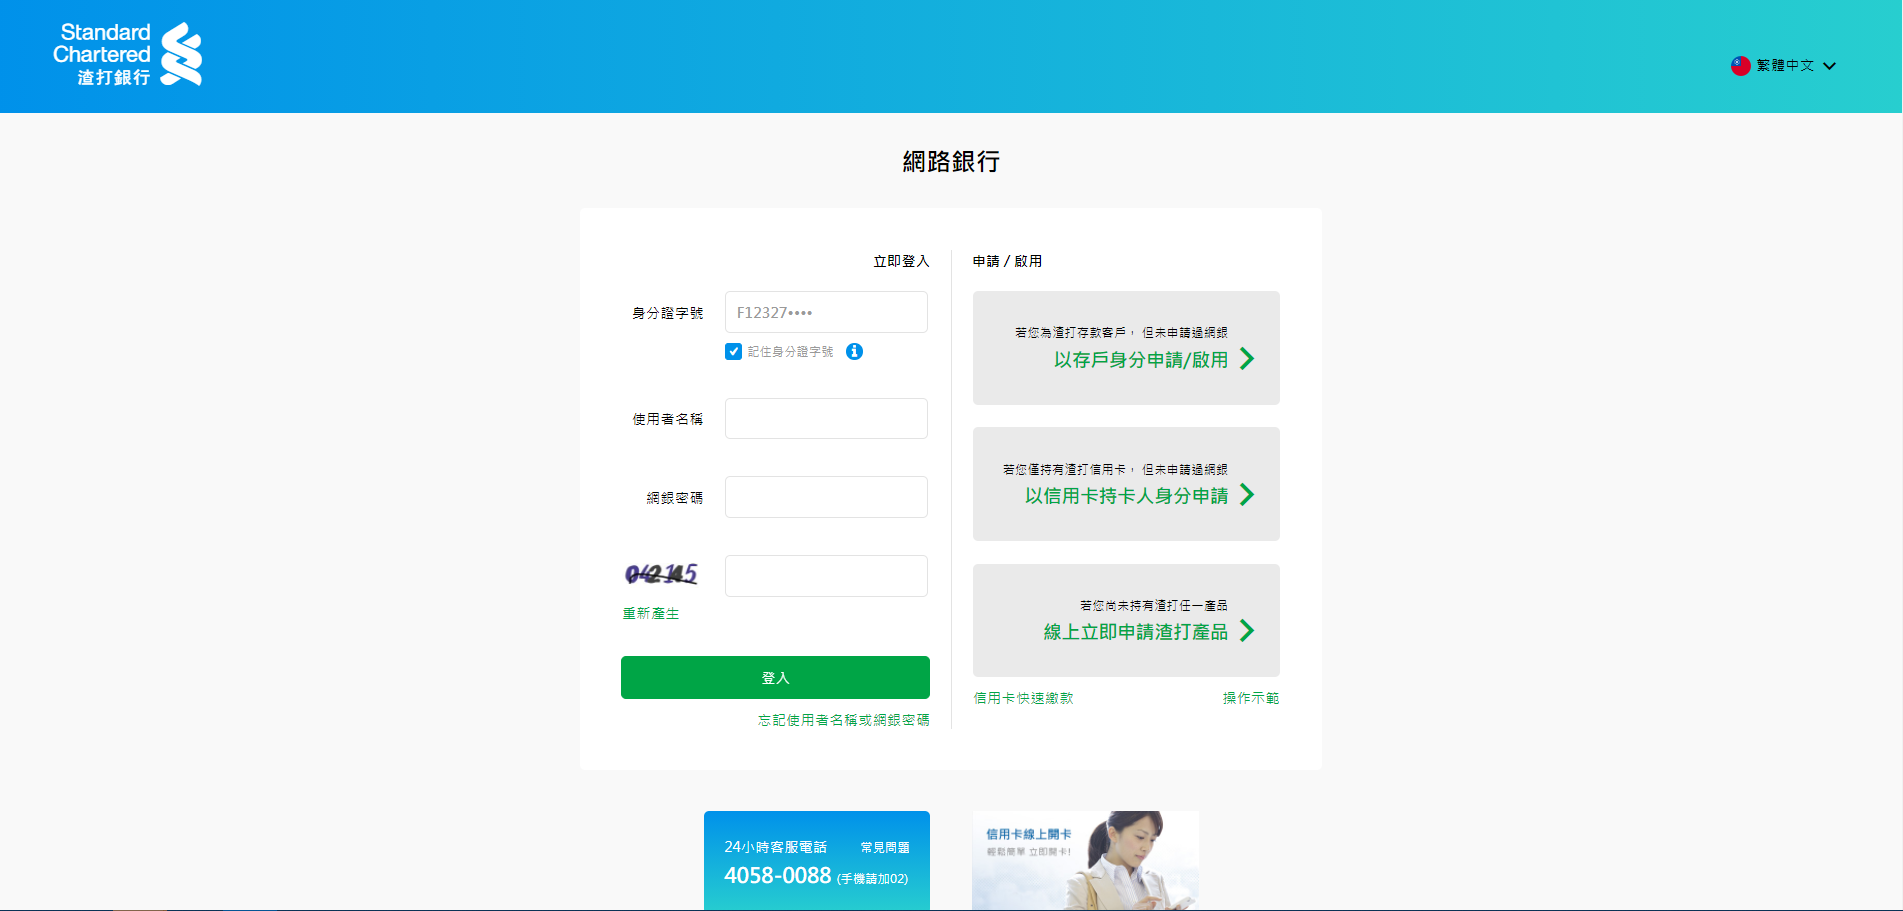Click the chevron on 以存戶身分申請/啟用 card
Screen dimensions: 1903x911
1248,359
